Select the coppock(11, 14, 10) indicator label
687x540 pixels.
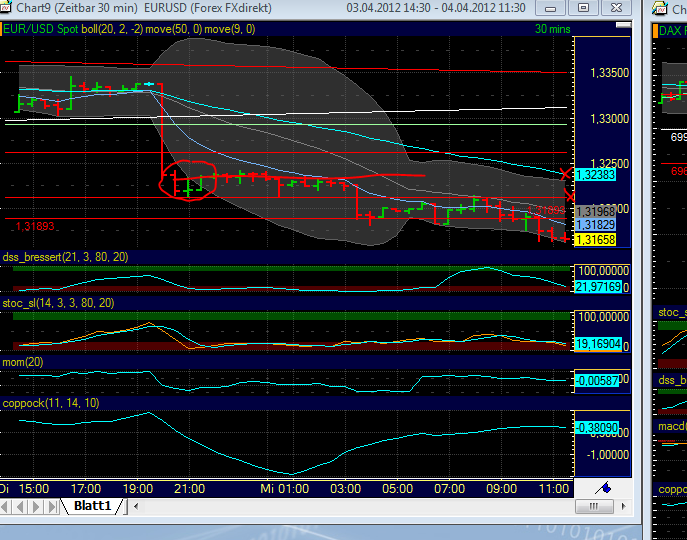pos(51,403)
